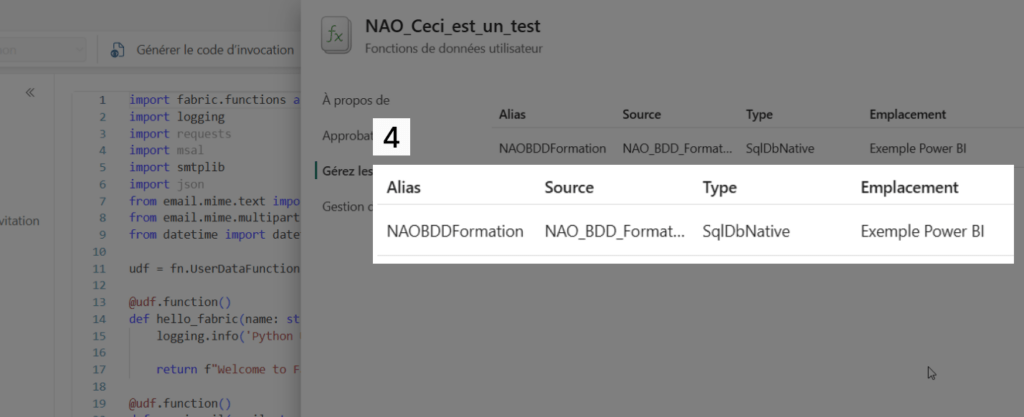This screenshot has width=1024, height=417.
Task: Click SqlDbNative type in the highlighted row
Action: pos(746,232)
